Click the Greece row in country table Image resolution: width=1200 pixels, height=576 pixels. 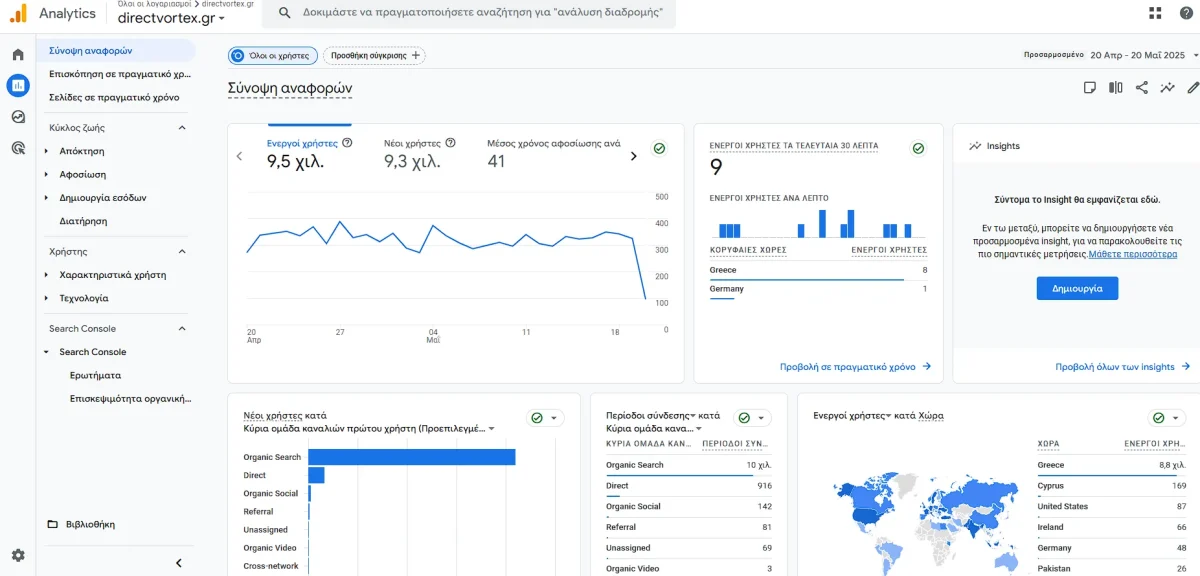[x=1111, y=465]
